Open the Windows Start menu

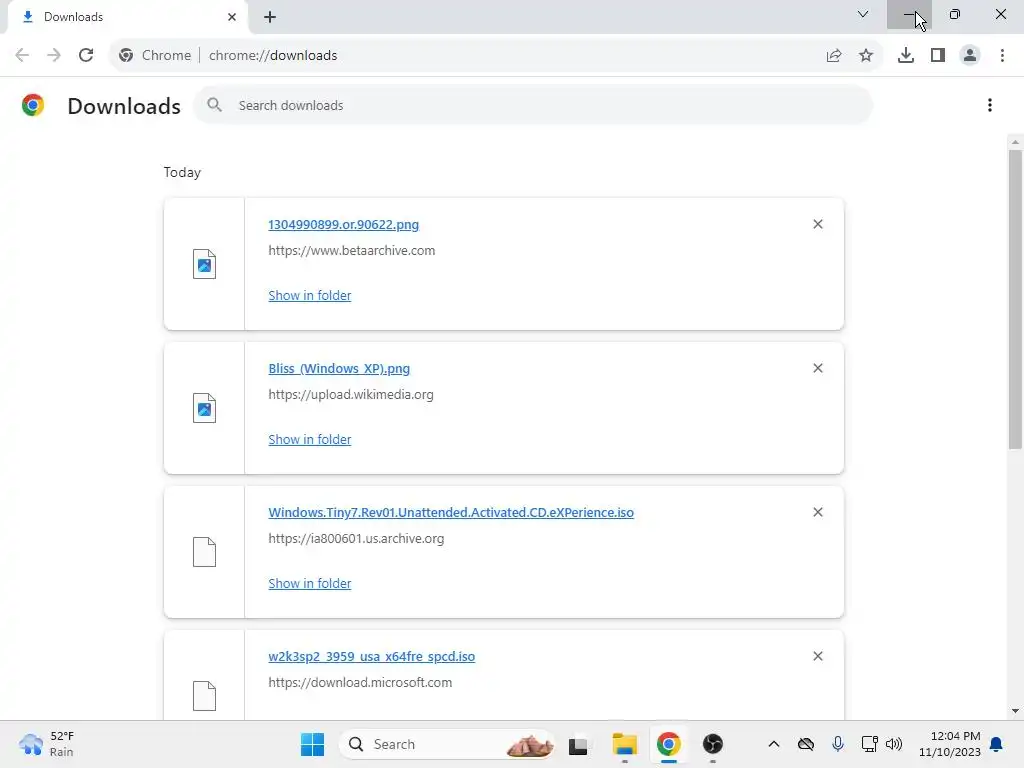click(312, 744)
